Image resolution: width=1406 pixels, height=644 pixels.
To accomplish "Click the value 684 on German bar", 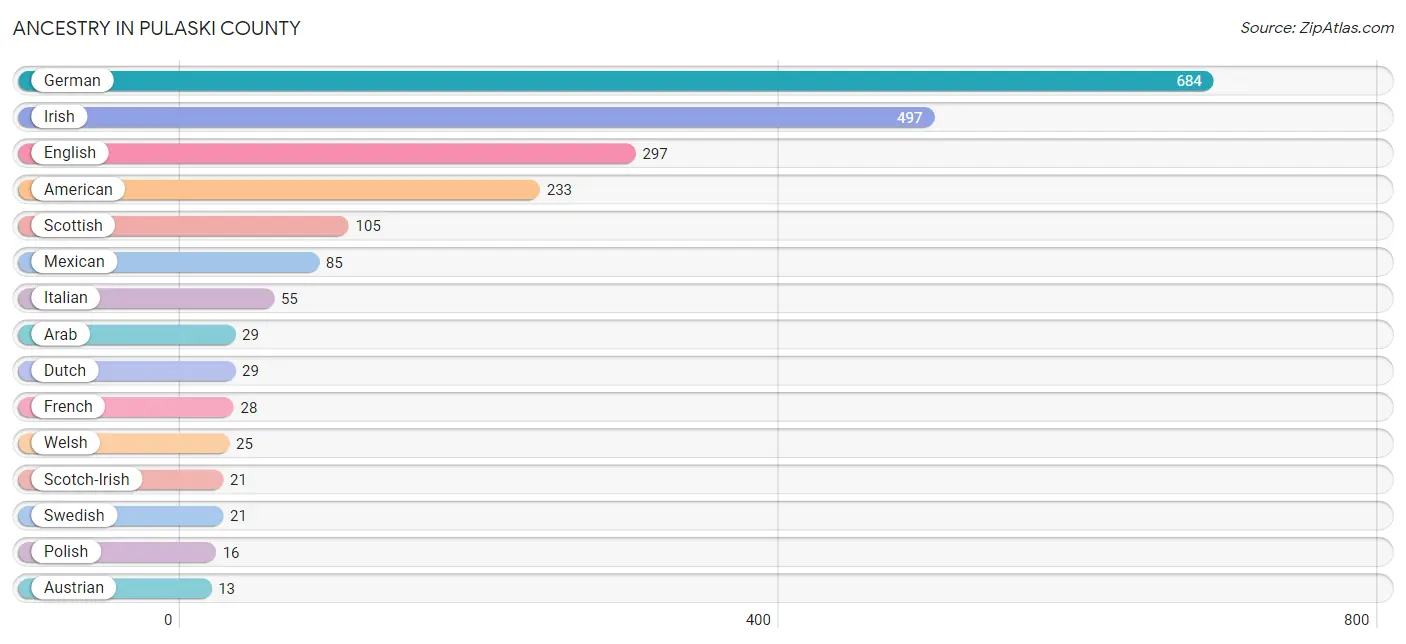I will click(x=1189, y=81).
